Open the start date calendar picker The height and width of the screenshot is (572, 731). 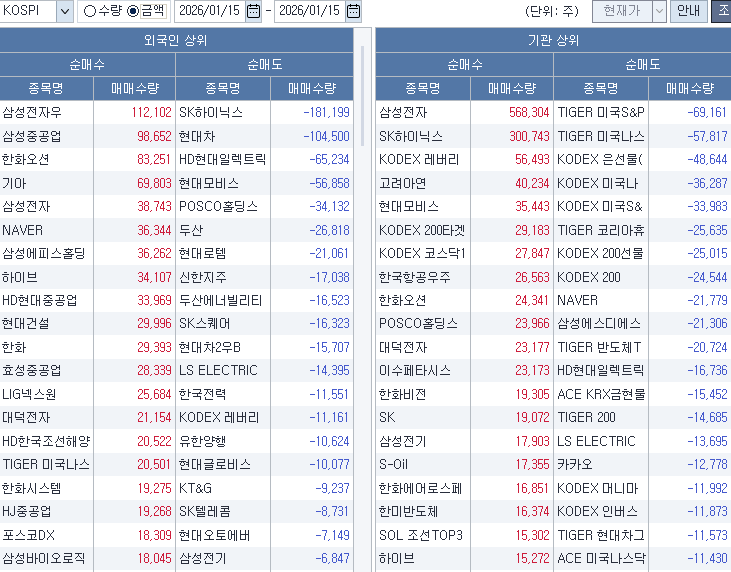[x=253, y=11]
